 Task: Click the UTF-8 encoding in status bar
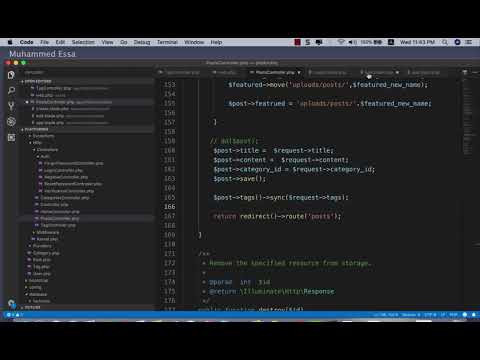pyautogui.click(x=430, y=314)
